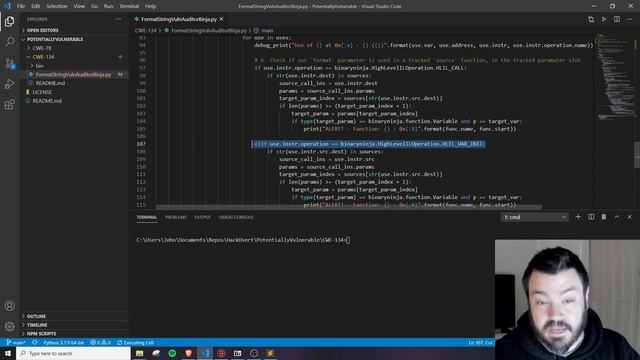Click the horizontal scrollbar under the editor

point(349,207)
